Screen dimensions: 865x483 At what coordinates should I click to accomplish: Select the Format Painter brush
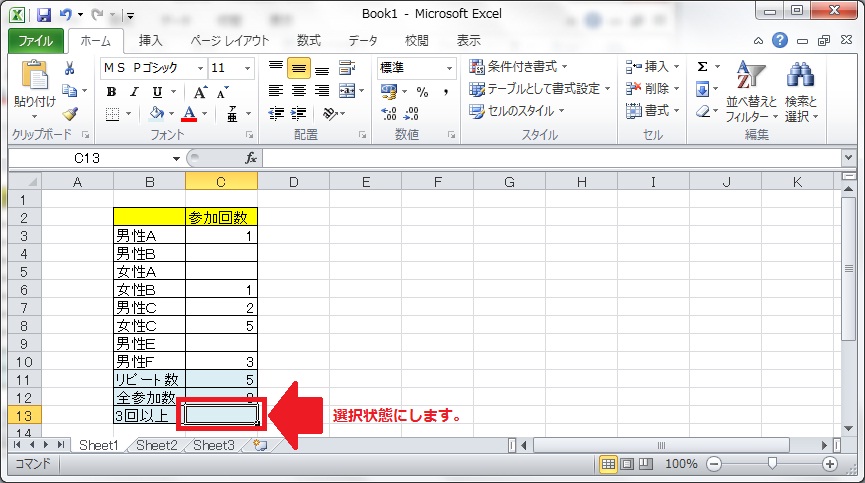click(70, 114)
